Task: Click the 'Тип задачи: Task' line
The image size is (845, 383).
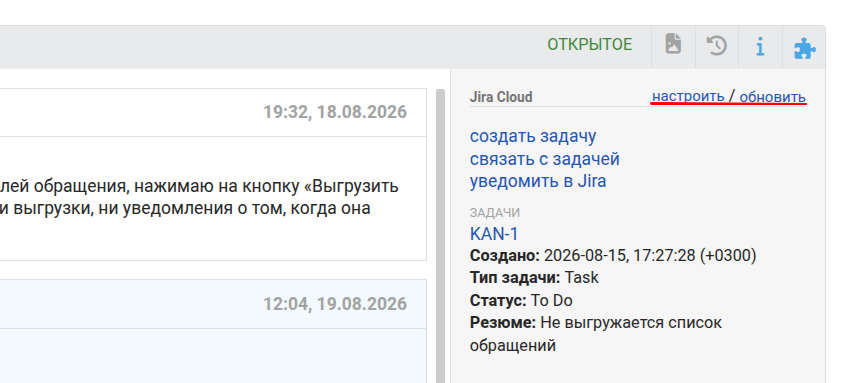Action: (534, 277)
